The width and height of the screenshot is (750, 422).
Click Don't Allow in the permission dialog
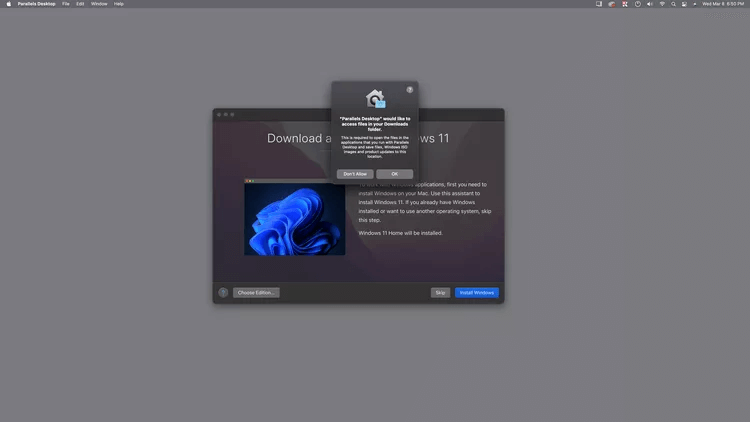click(x=355, y=174)
